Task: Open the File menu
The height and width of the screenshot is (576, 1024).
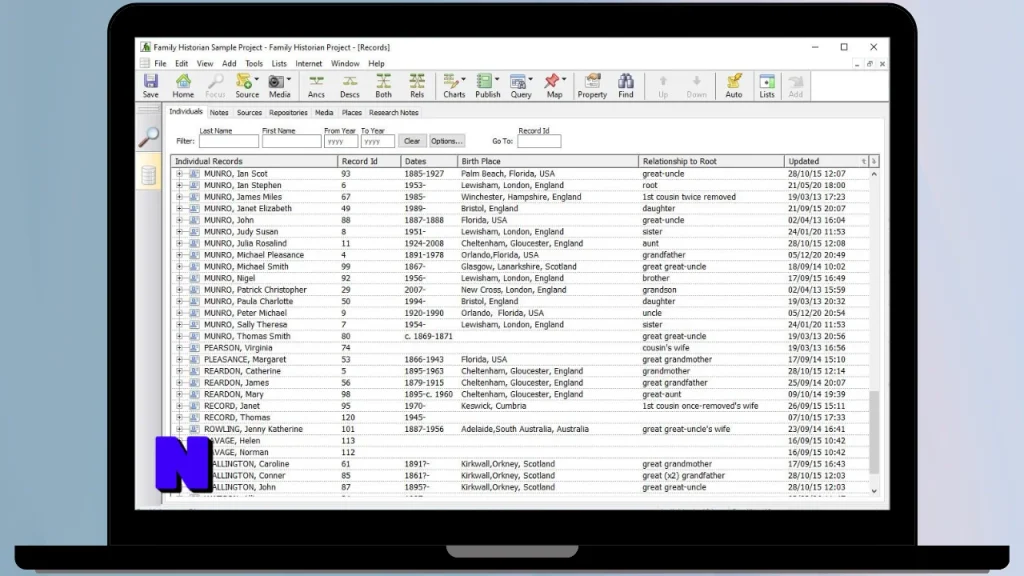Action: 160,63
